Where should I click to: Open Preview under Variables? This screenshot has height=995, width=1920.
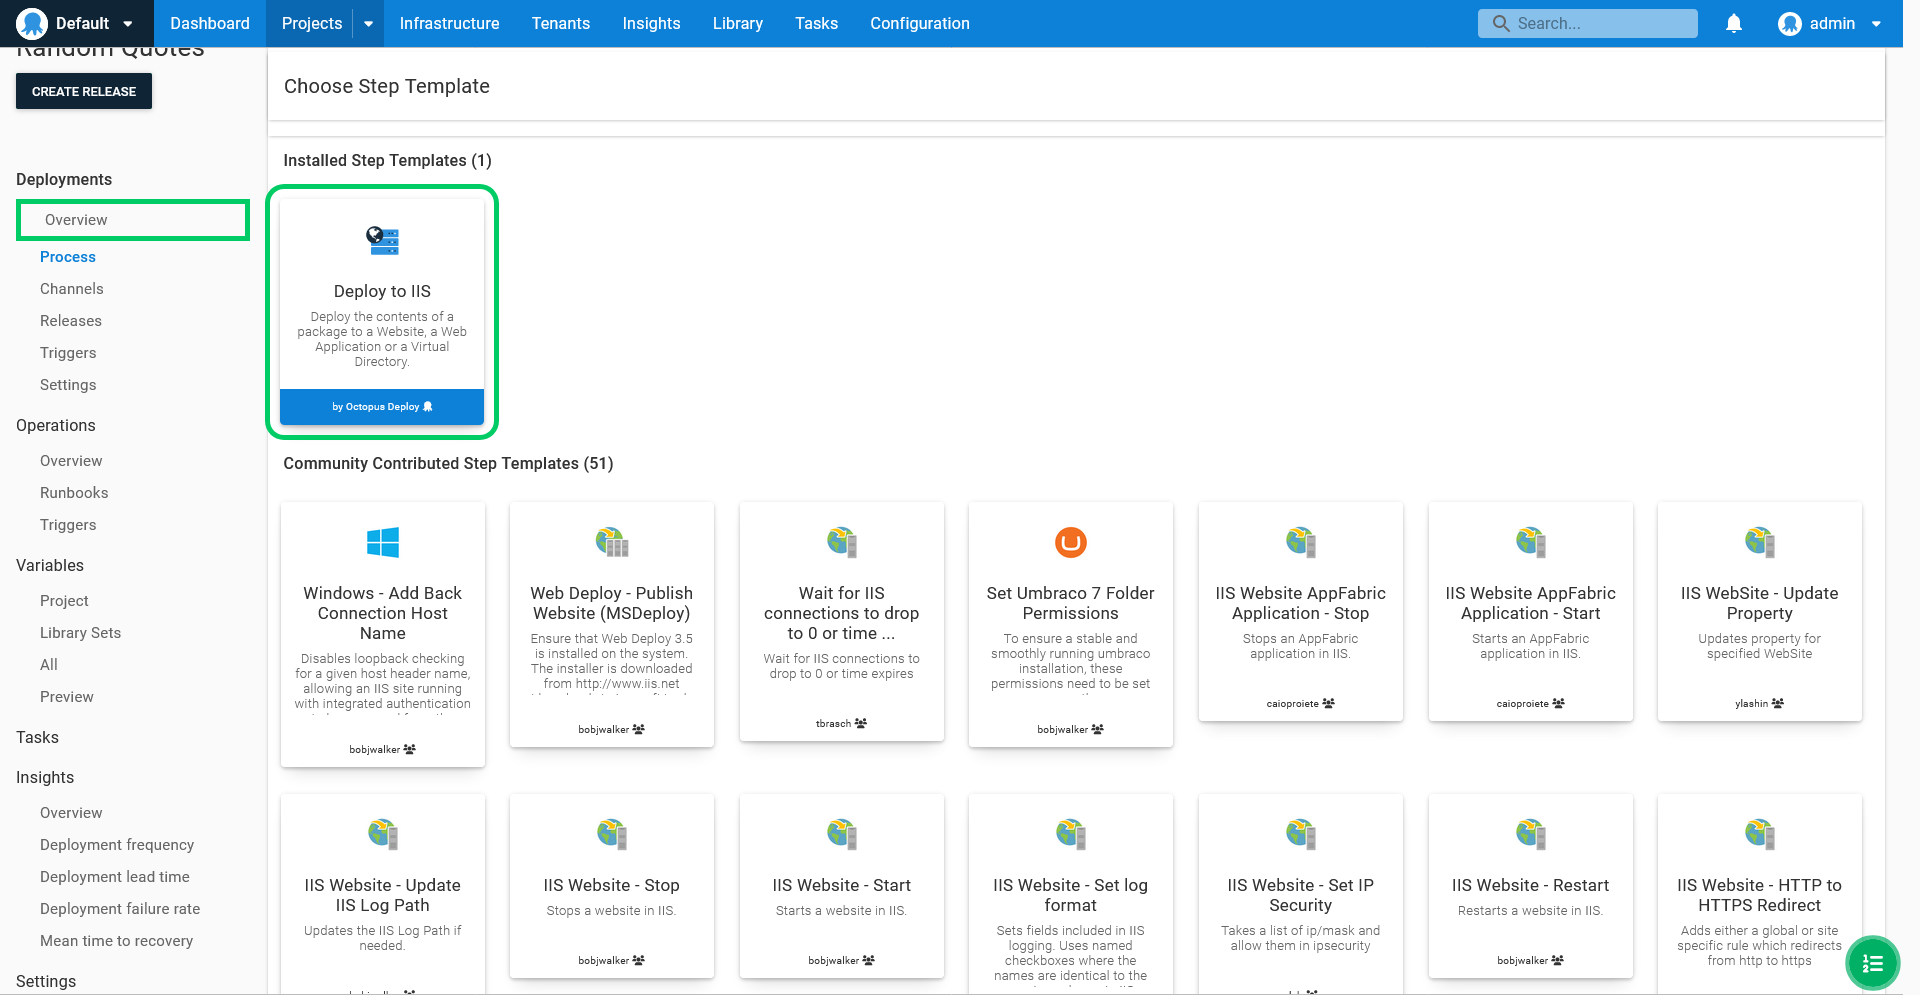coord(67,697)
